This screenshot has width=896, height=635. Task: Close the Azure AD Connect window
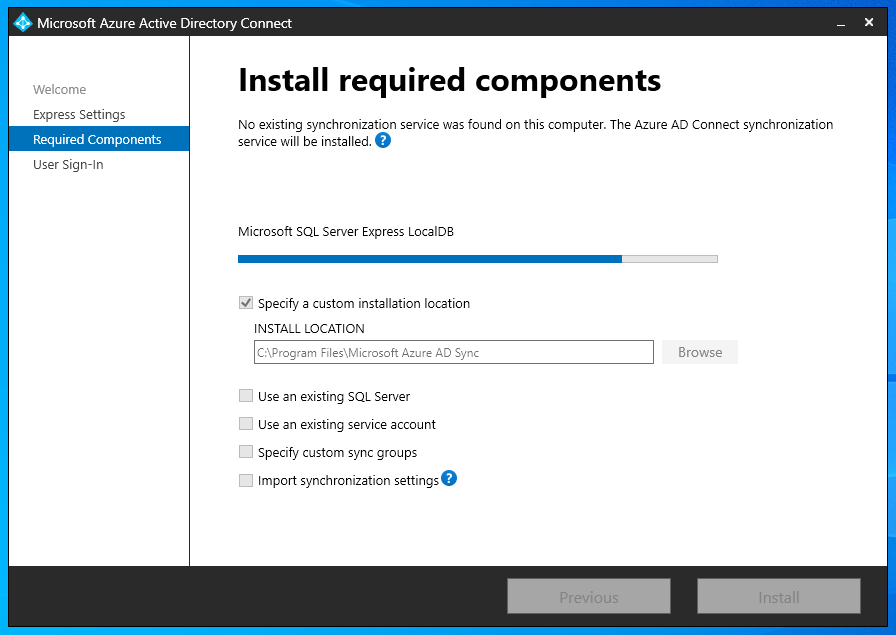coord(869,22)
